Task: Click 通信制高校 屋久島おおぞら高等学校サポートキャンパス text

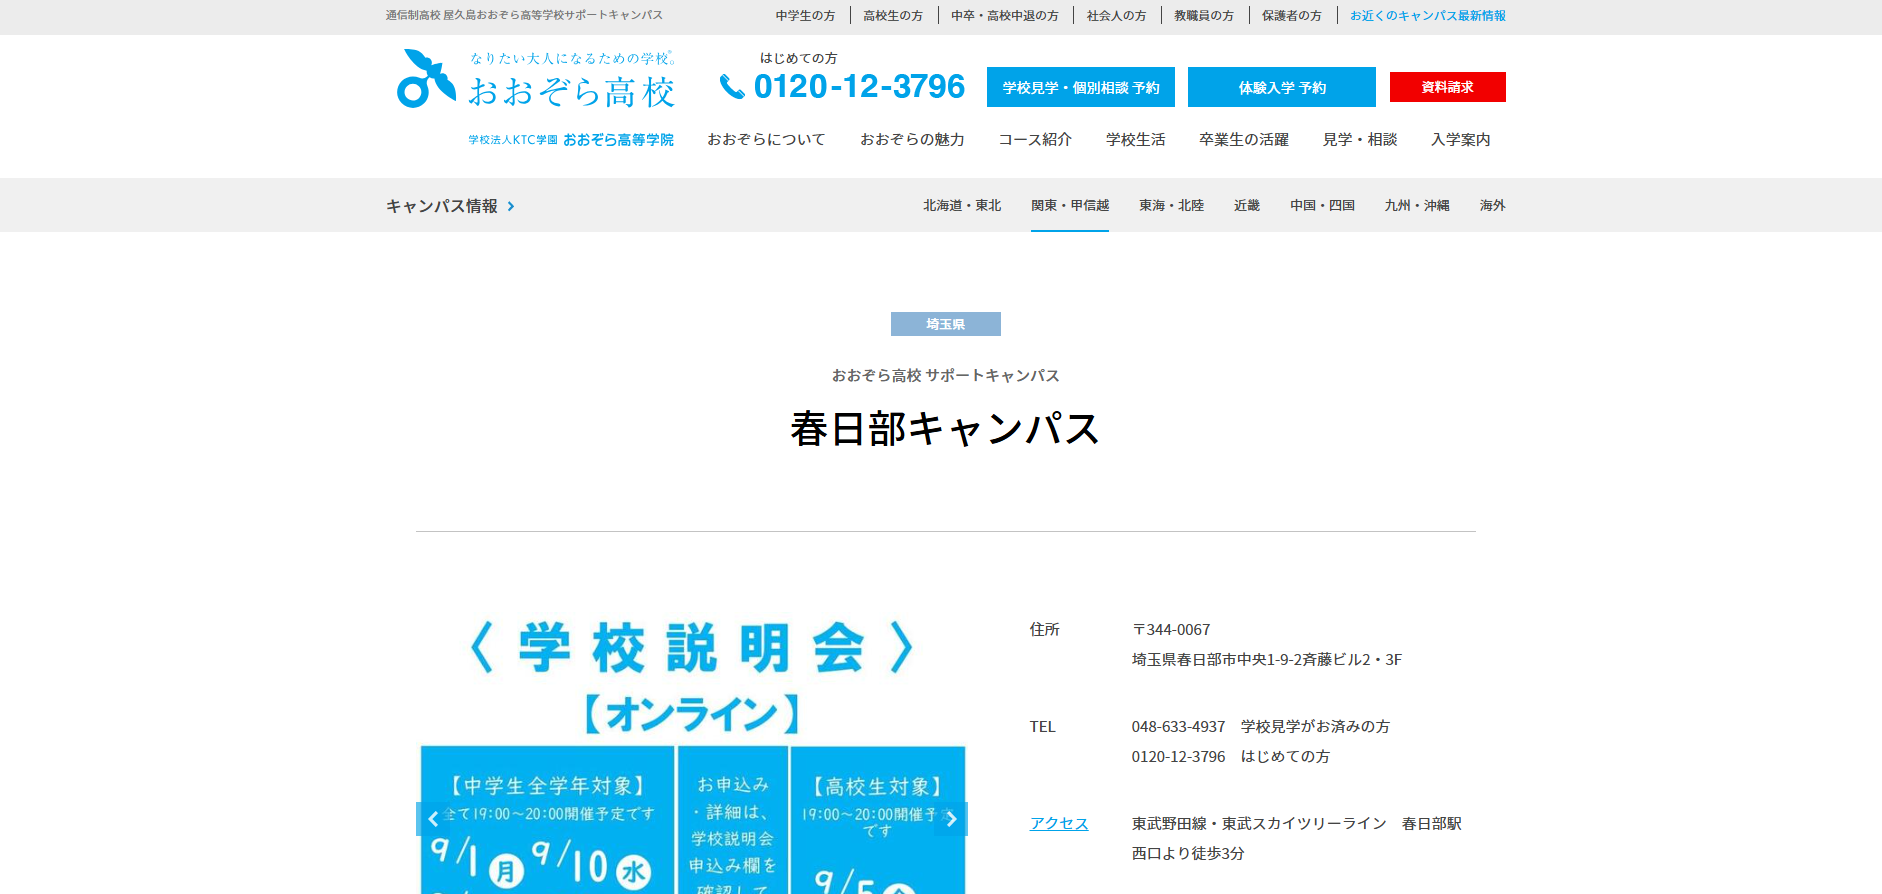Action: point(524,15)
